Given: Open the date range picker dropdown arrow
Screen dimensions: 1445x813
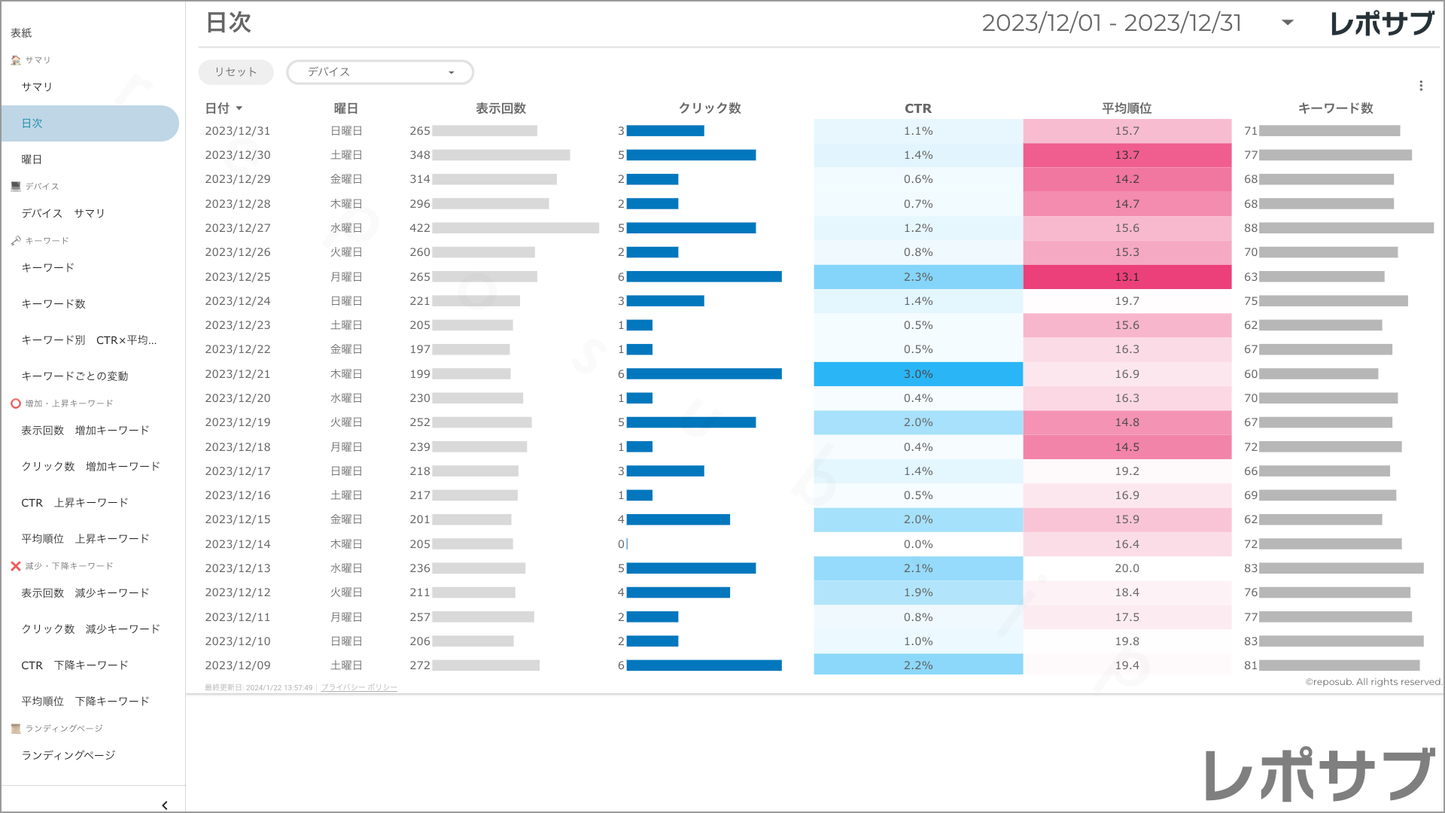Looking at the screenshot, I should point(1288,23).
